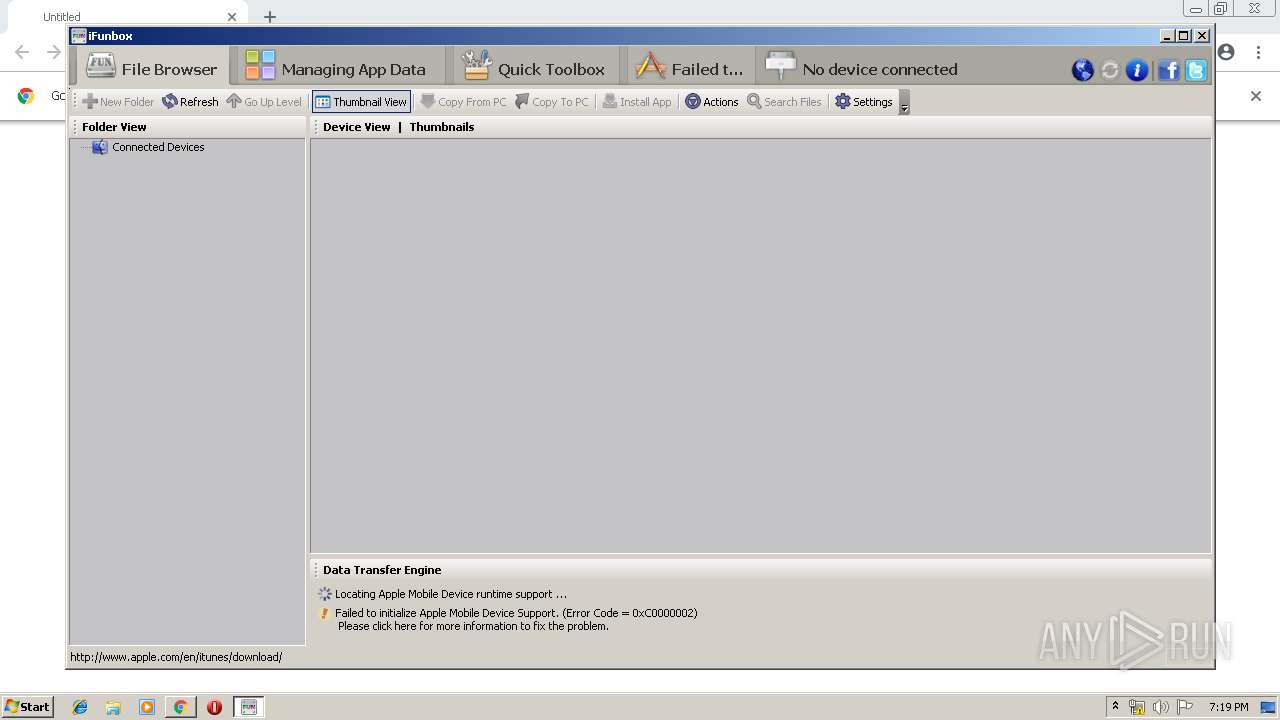Click the network tray icon

tap(1137, 707)
